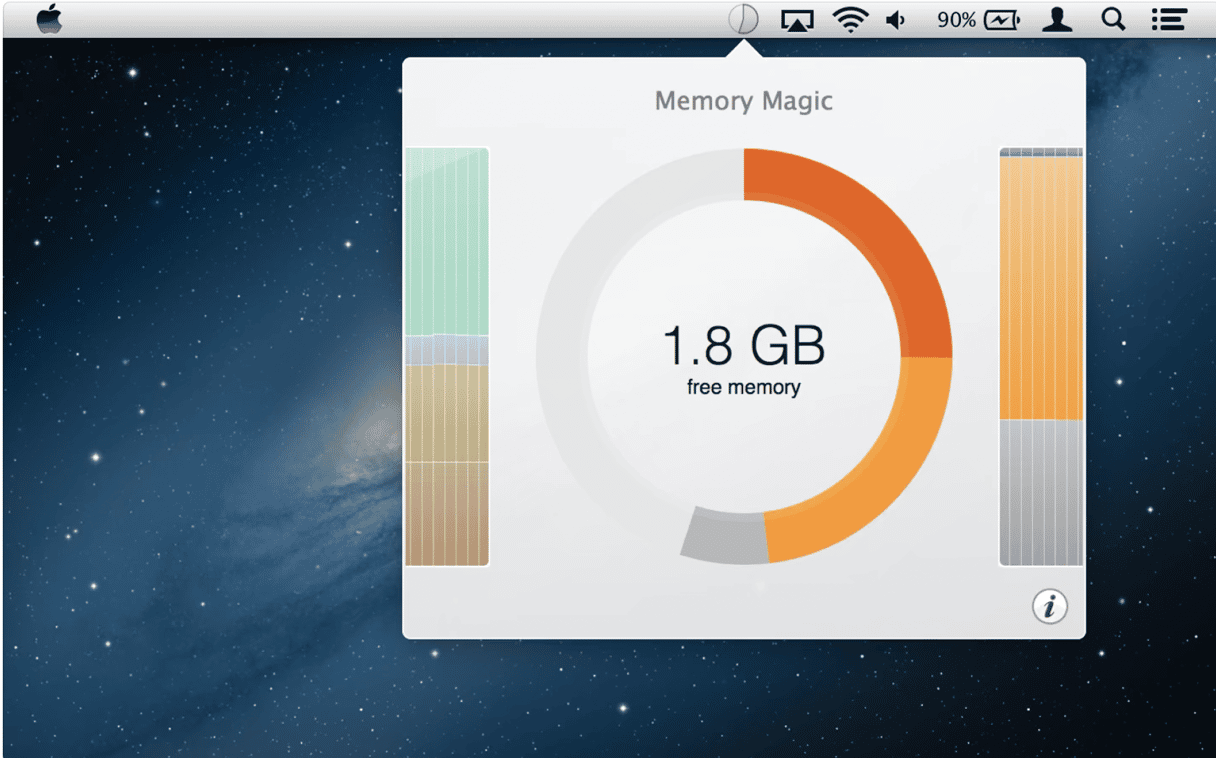
Task: Click the battery charging icon
Action: coord(1002,19)
